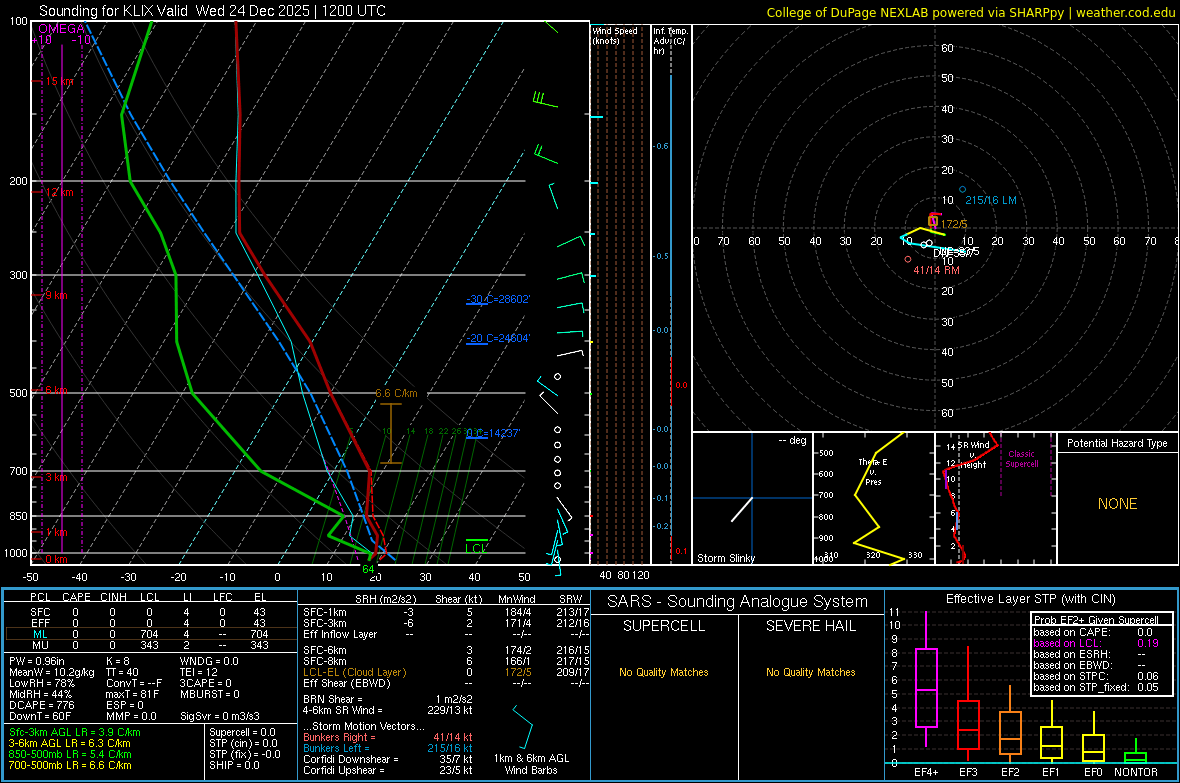Image resolution: width=1180 pixels, height=783 pixels.
Task: Select the EFF parcel row label
Action: pyautogui.click(x=40, y=623)
